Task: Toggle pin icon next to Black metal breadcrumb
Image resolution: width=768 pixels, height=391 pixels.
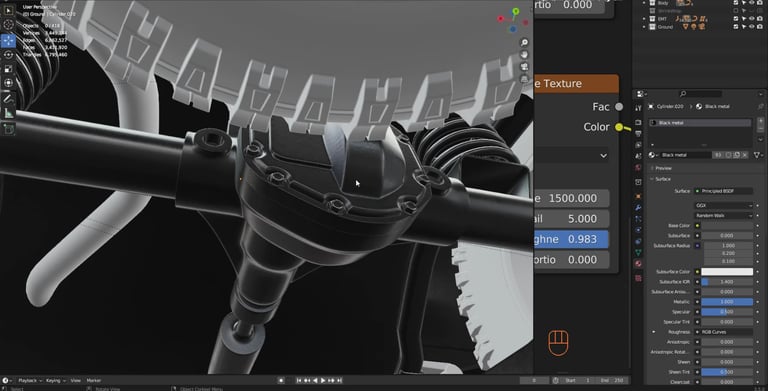Action: (761, 106)
